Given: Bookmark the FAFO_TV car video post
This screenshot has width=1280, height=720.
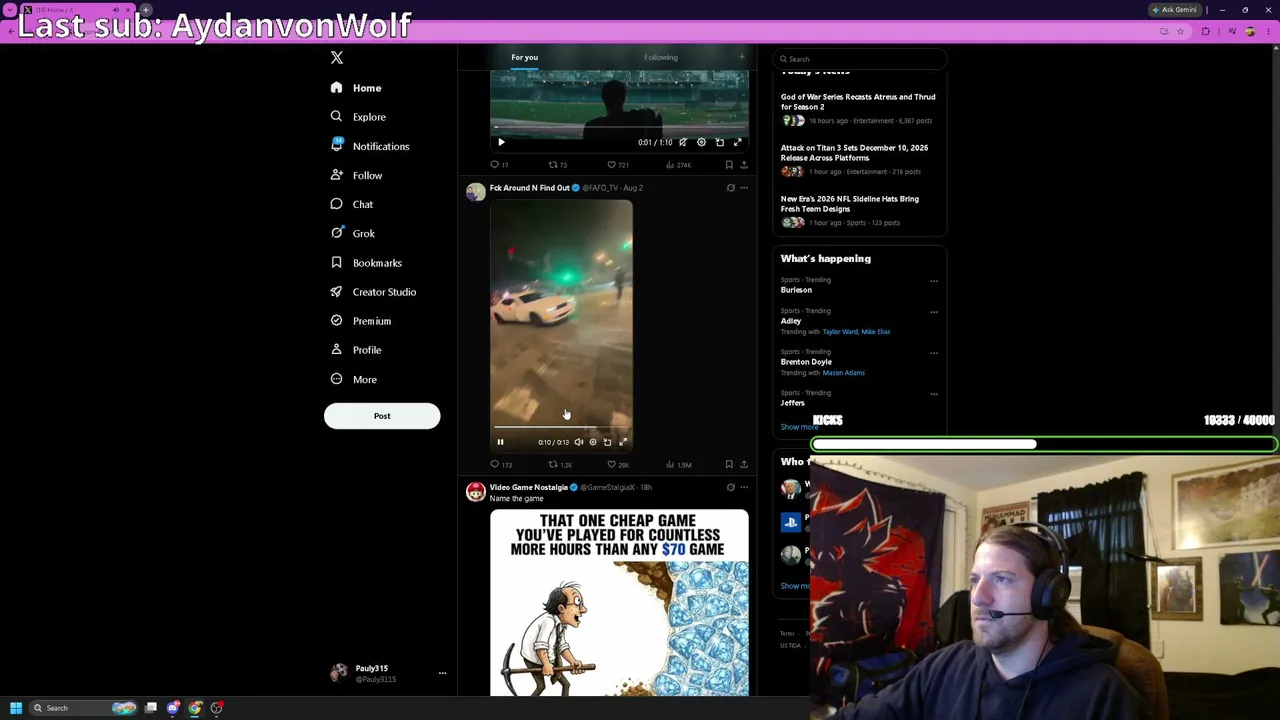Looking at the screenshot, I should tap(729, 465).
